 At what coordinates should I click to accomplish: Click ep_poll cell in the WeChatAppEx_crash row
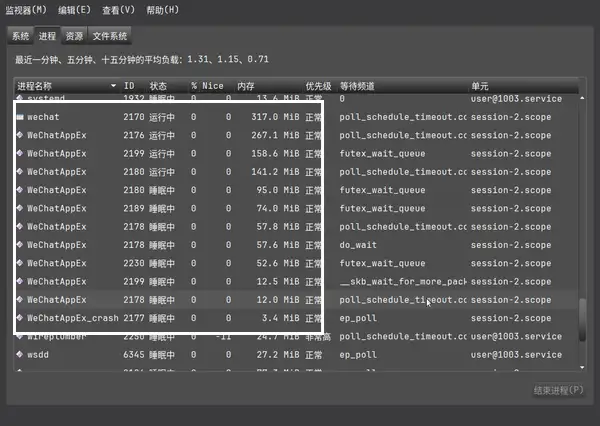coord(358,318)
